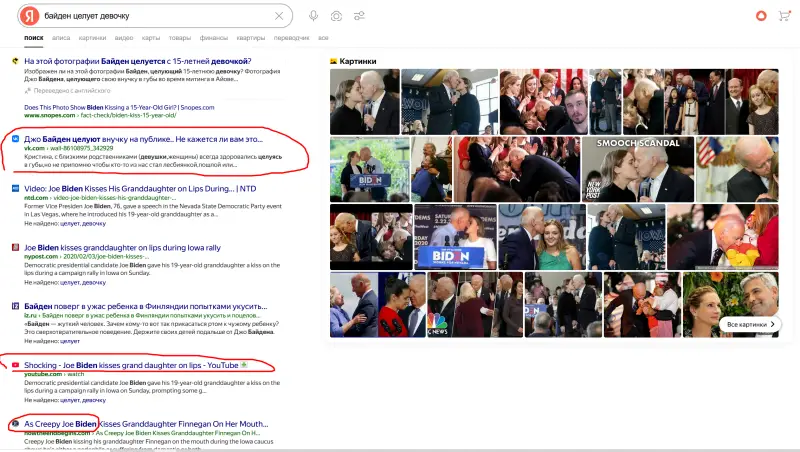Image resolution: width=800 pixels, height=452 pixels.
Task: Expand 'Все картинки' arrow button
Action: coord(752,324)
